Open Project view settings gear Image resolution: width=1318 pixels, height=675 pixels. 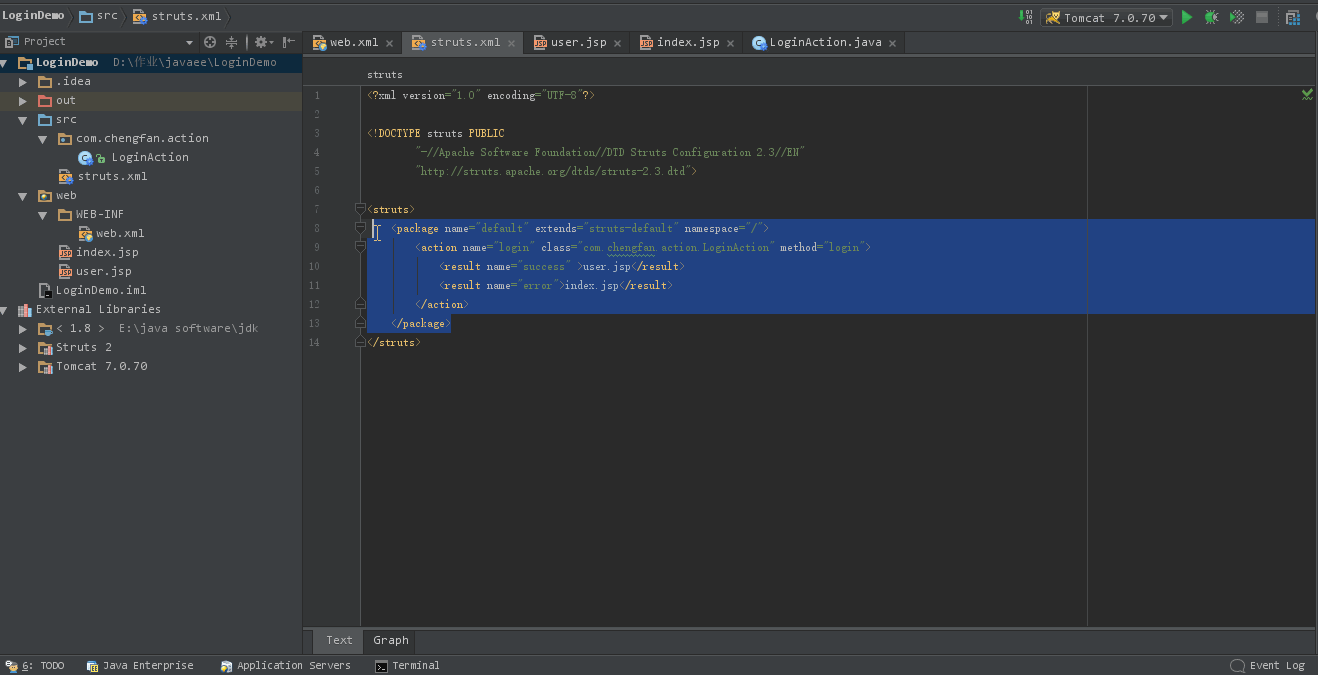(x=260, y=41)
